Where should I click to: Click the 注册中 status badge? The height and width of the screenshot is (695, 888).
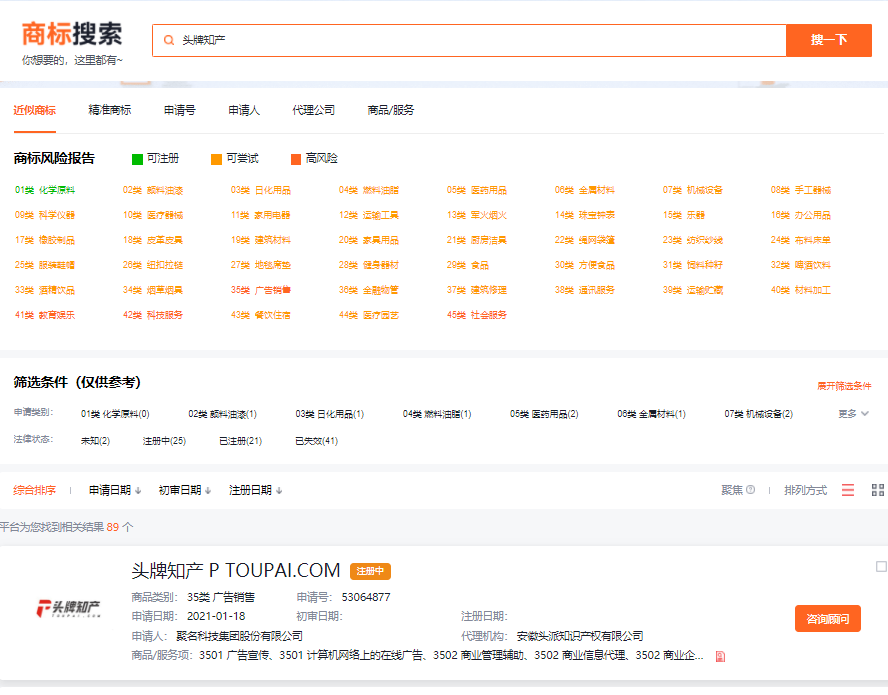click(x=370, y=572)
